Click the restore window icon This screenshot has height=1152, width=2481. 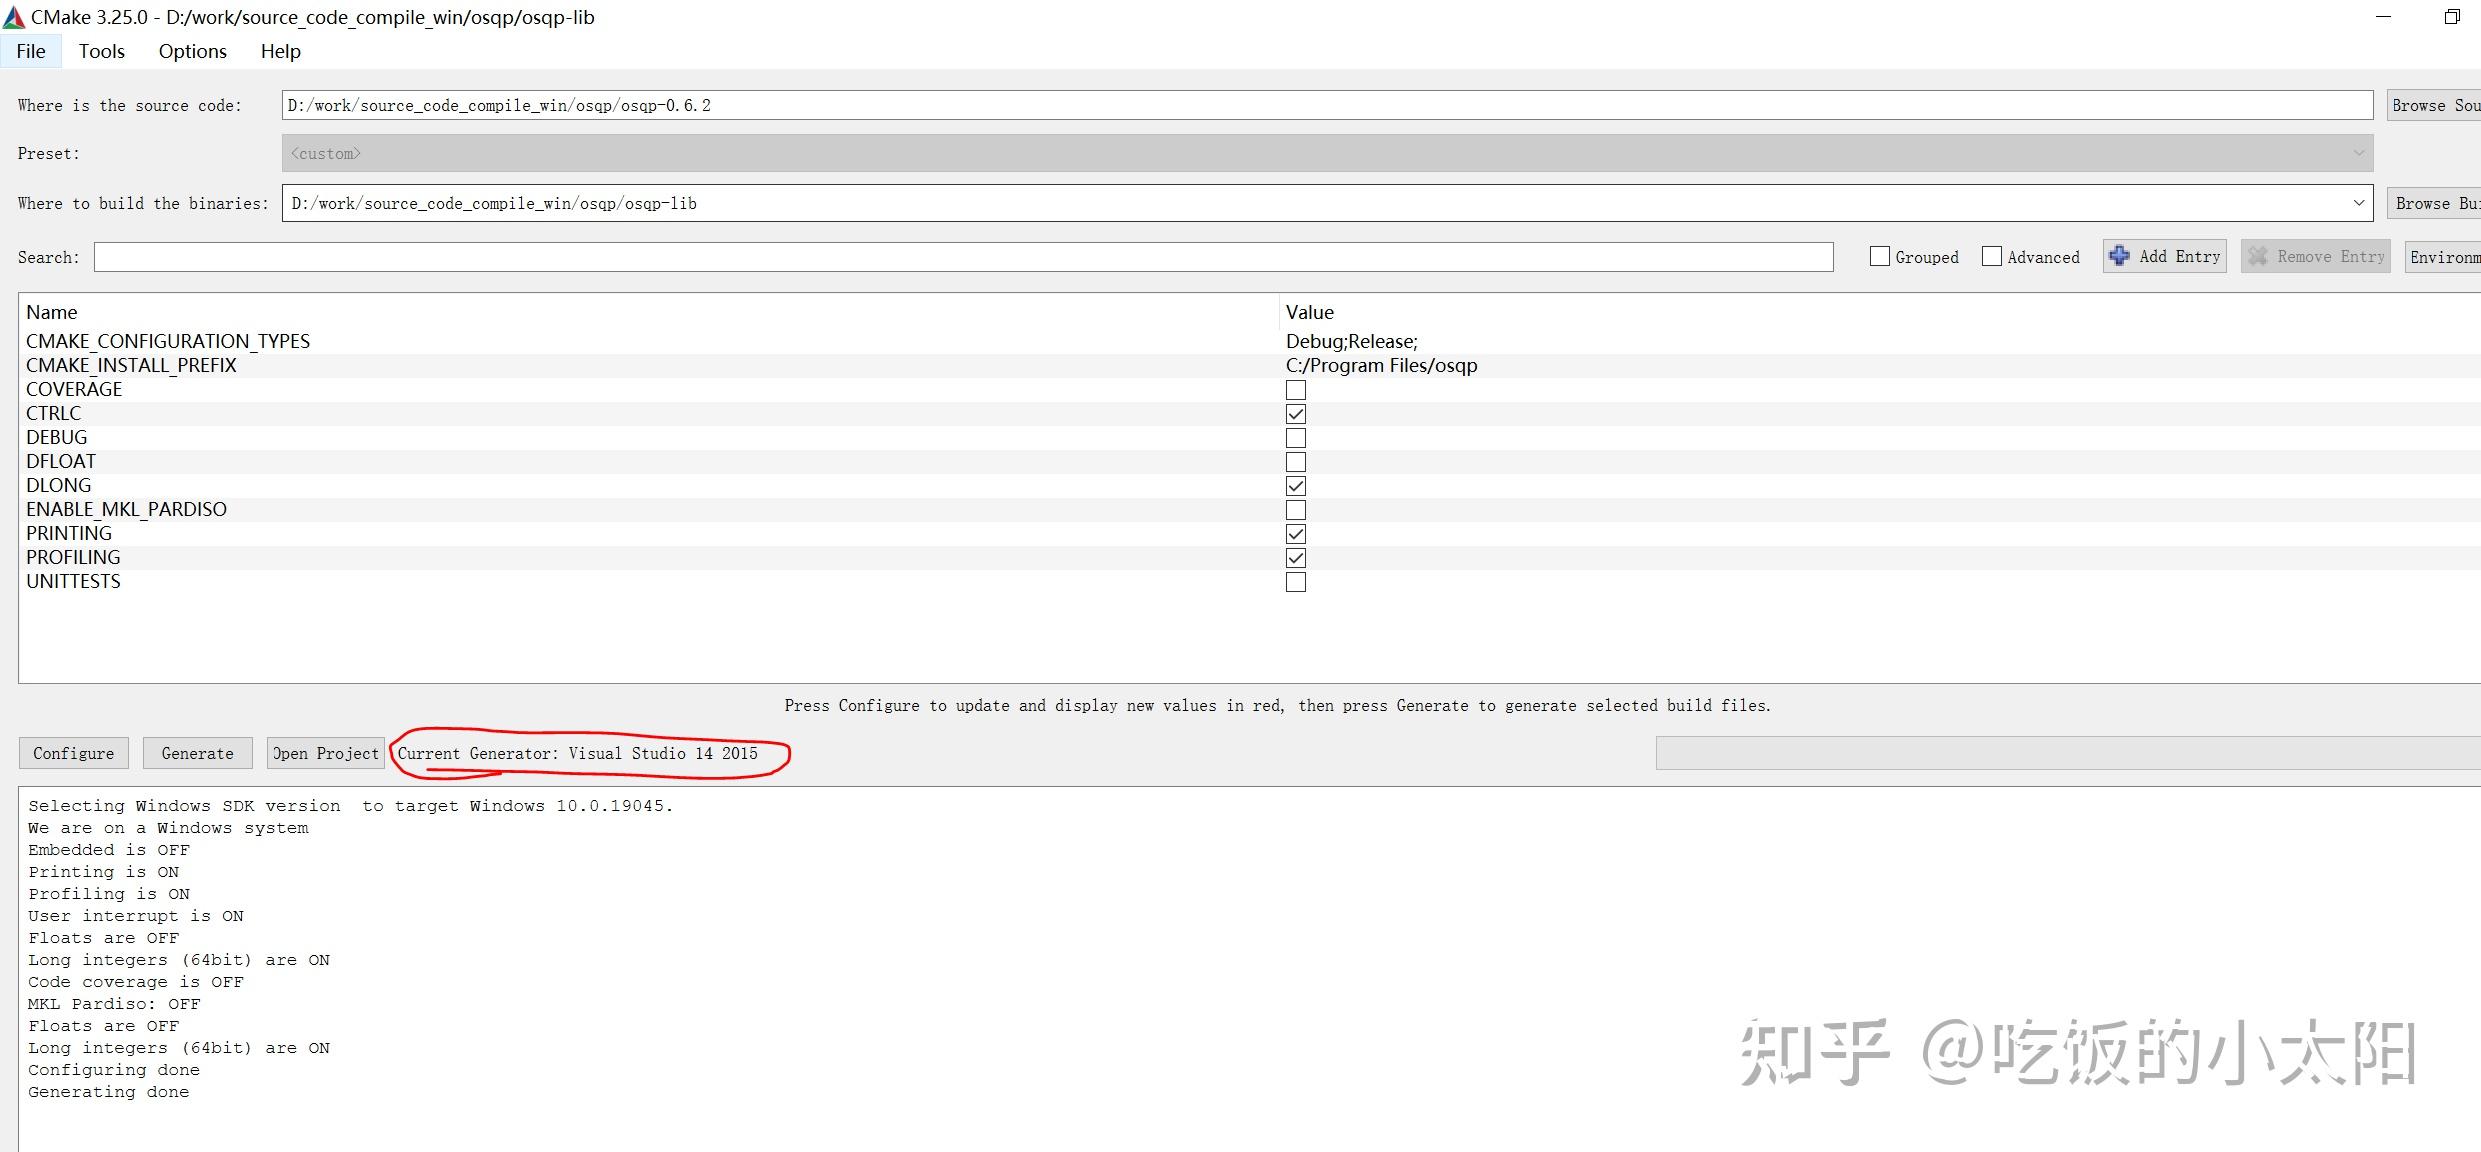click(x=2451, y=17)
